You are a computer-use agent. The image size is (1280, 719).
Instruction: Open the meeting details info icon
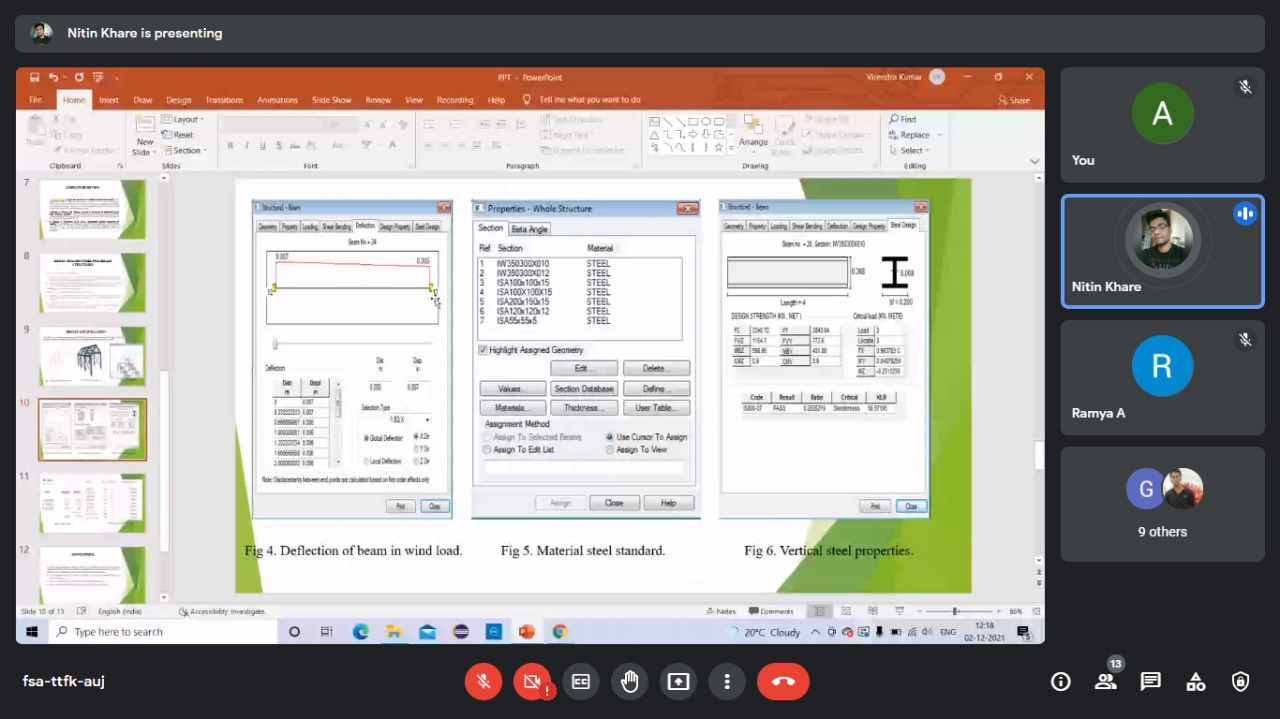(x=1061, y=682)
